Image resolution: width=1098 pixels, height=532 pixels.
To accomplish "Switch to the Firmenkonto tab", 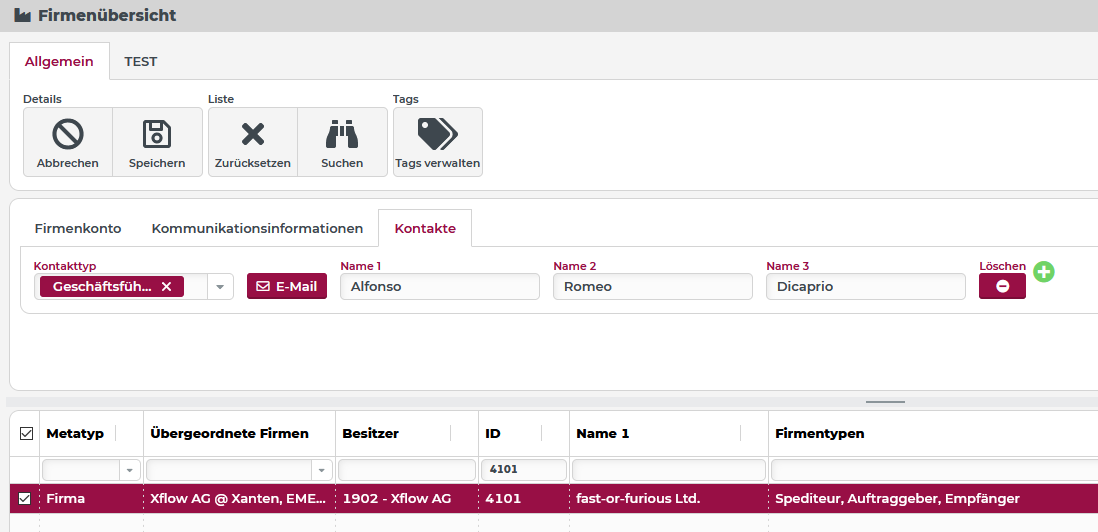I will coord(78,228).
